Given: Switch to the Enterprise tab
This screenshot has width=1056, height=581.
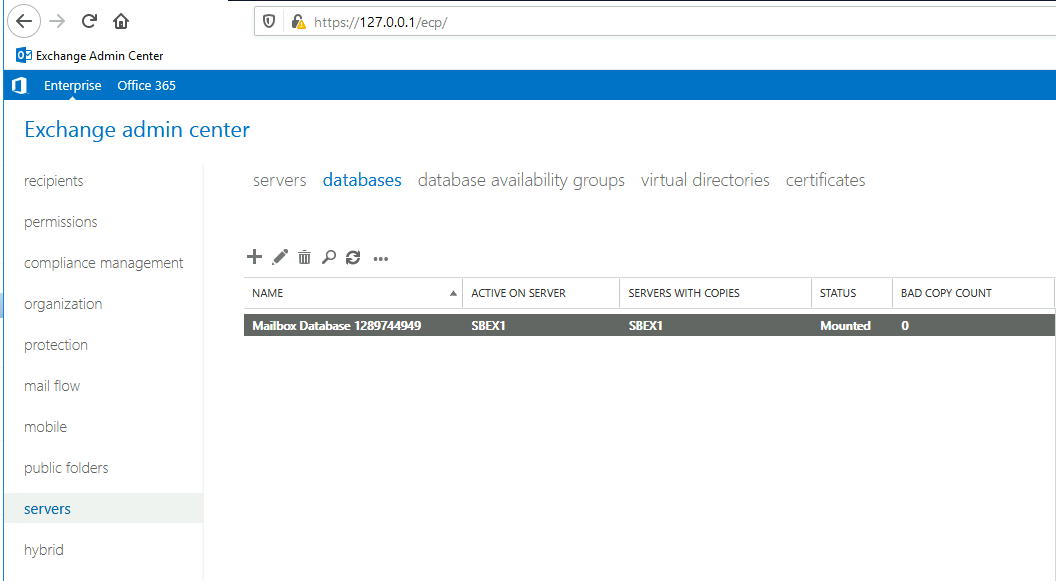Looking at the screenshot, I should click(73, 86).
